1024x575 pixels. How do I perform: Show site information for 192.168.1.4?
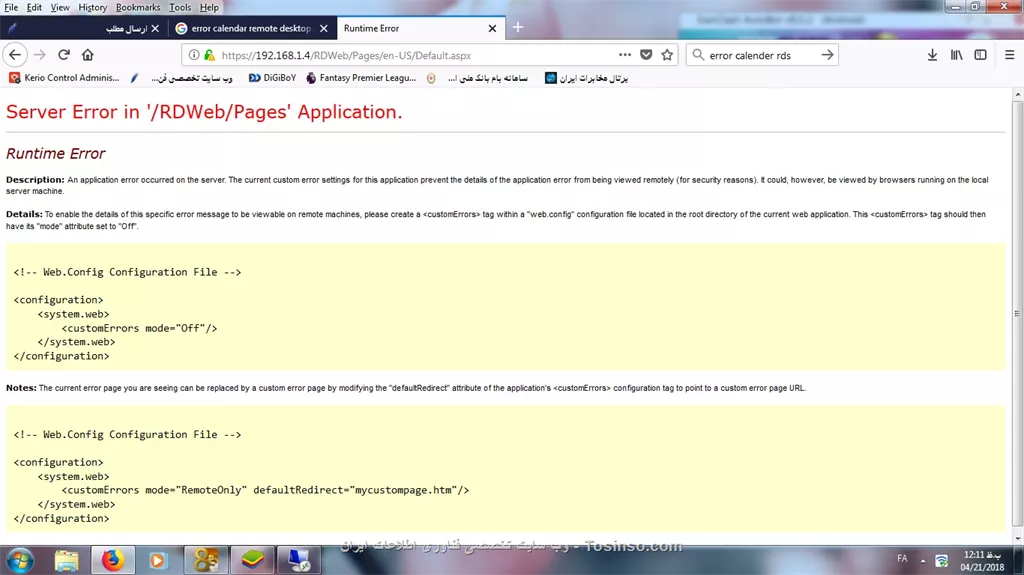(x=194, y=55)
